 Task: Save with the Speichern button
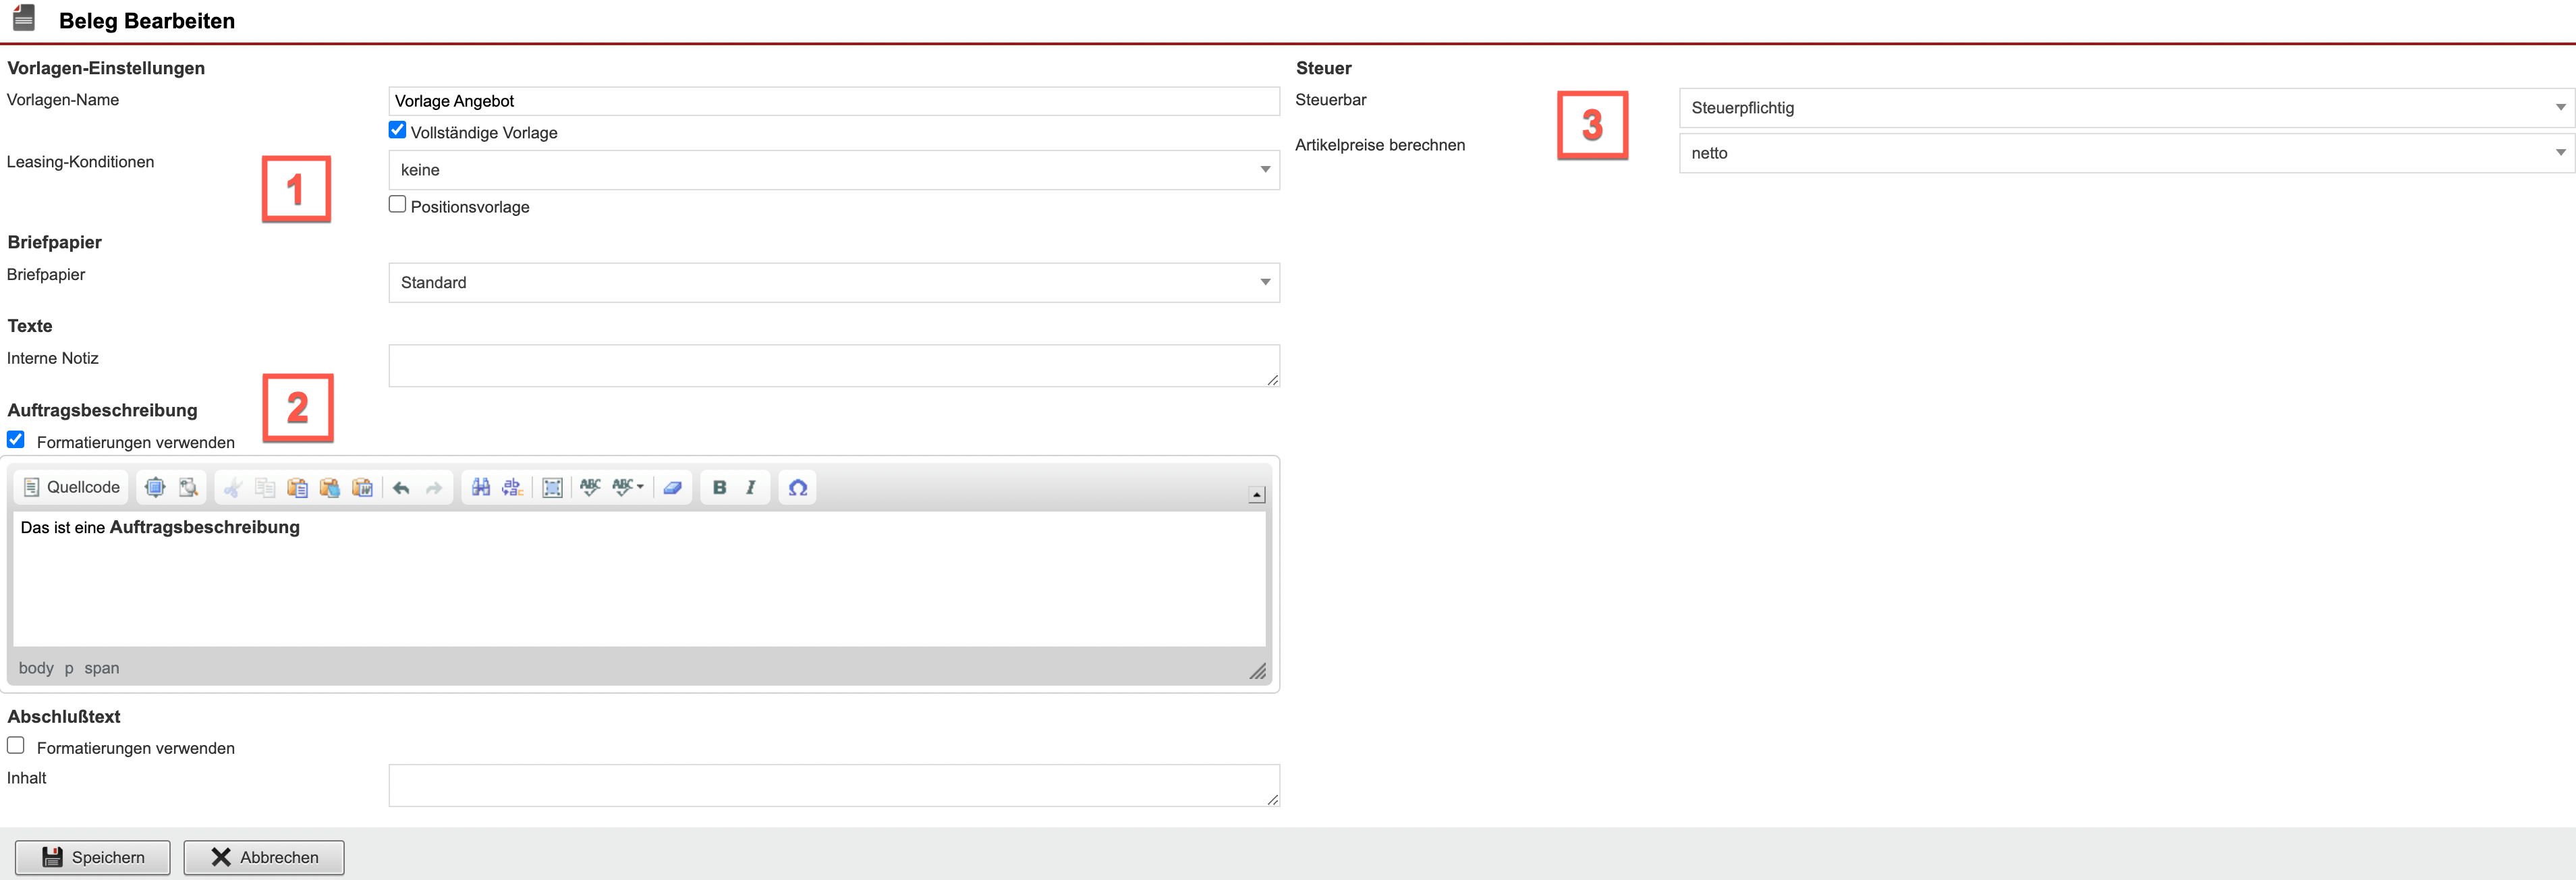click(x=93, y=857)
